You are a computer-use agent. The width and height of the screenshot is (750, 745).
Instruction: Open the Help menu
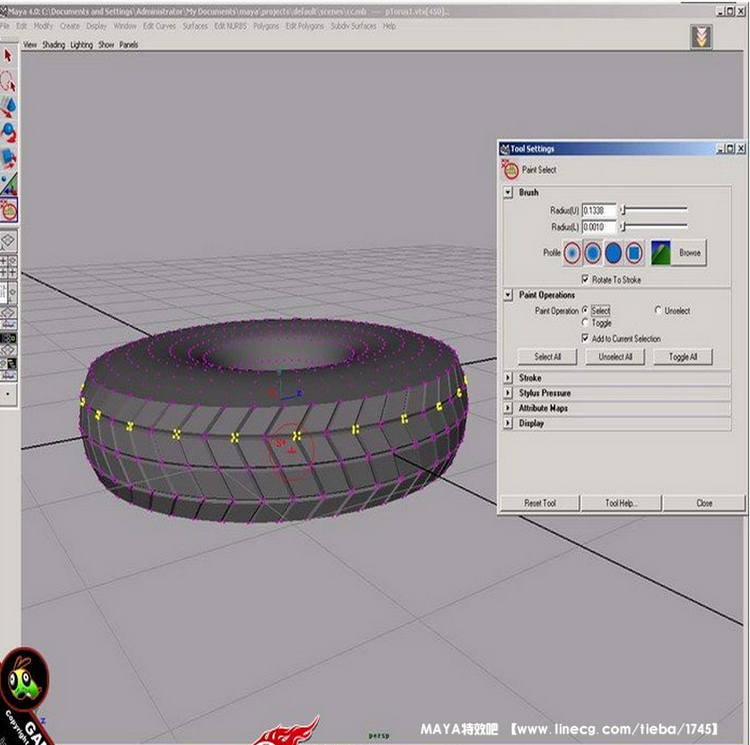pyautogui.click(x=389, y=26)
